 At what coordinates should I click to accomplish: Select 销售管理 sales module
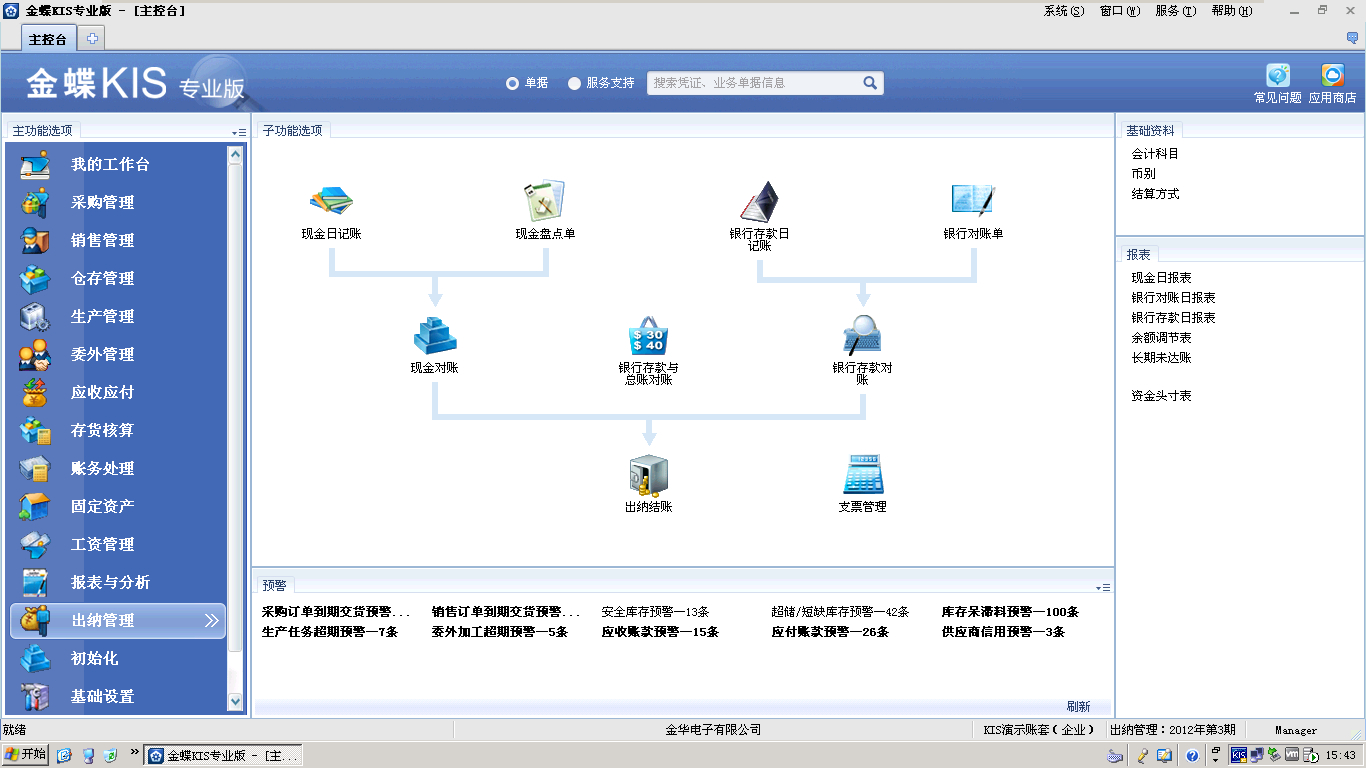click(x=102, y=240)
